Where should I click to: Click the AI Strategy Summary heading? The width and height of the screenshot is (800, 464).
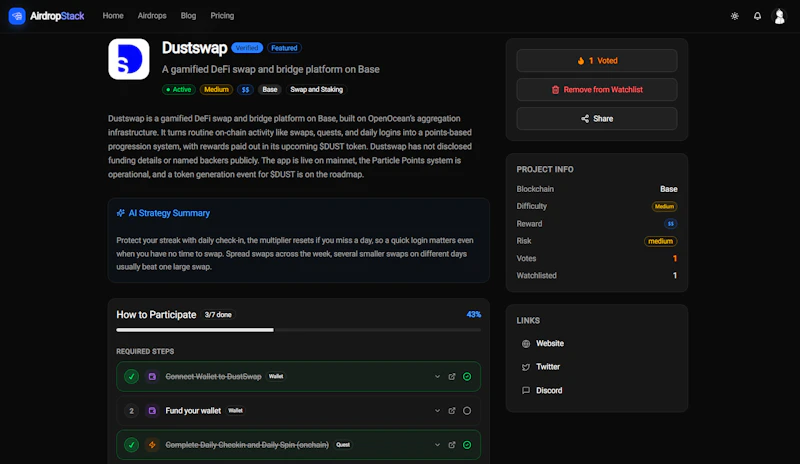pos(169,213)
